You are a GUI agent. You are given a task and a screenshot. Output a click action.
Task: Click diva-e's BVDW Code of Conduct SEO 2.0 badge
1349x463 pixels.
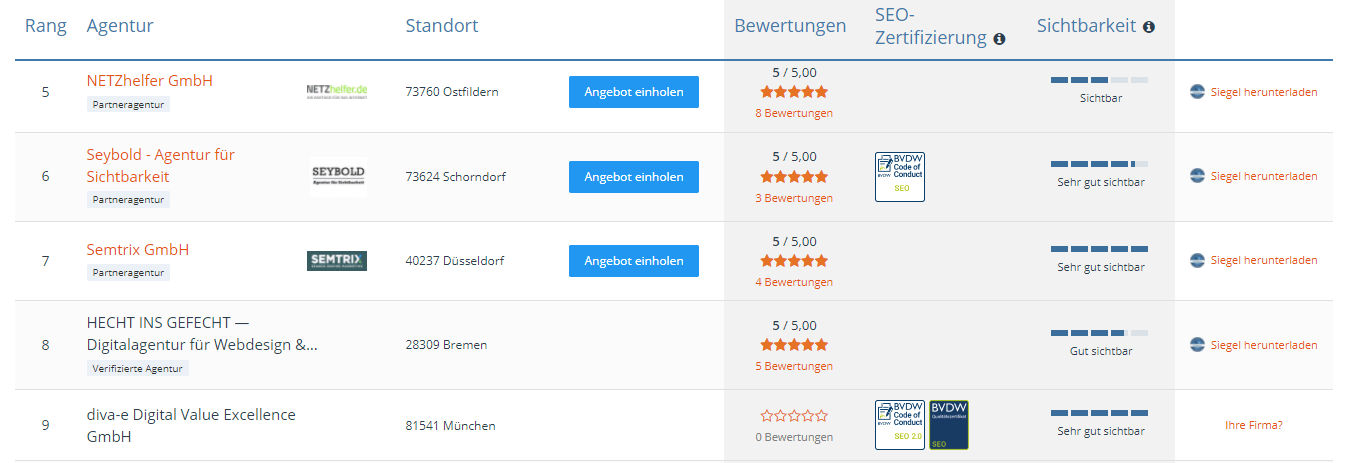899,425
